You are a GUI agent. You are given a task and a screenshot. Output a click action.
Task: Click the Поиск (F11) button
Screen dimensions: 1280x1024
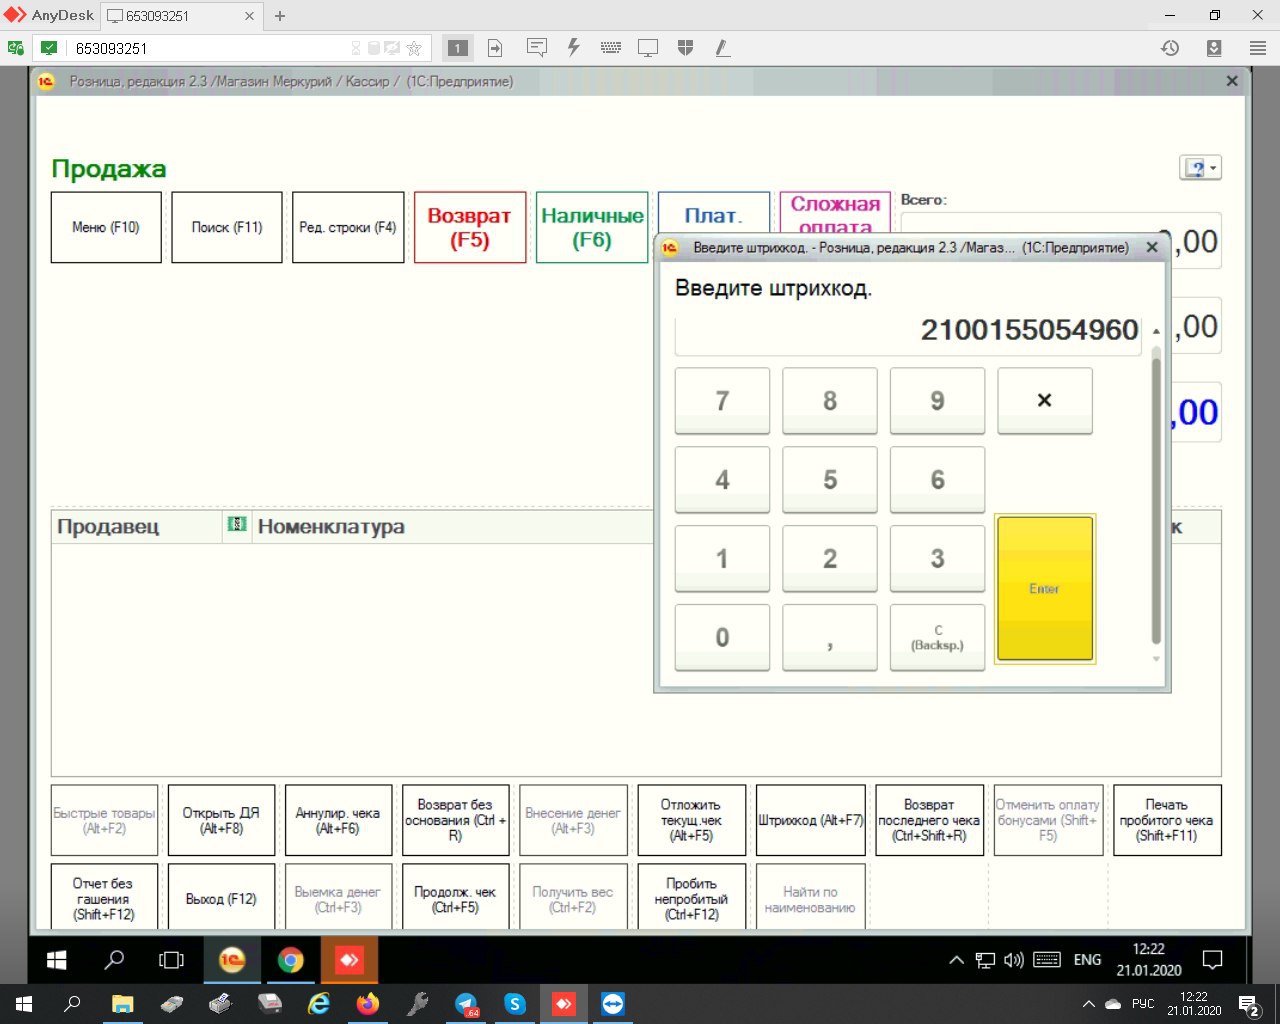click(x=227, y=228)
